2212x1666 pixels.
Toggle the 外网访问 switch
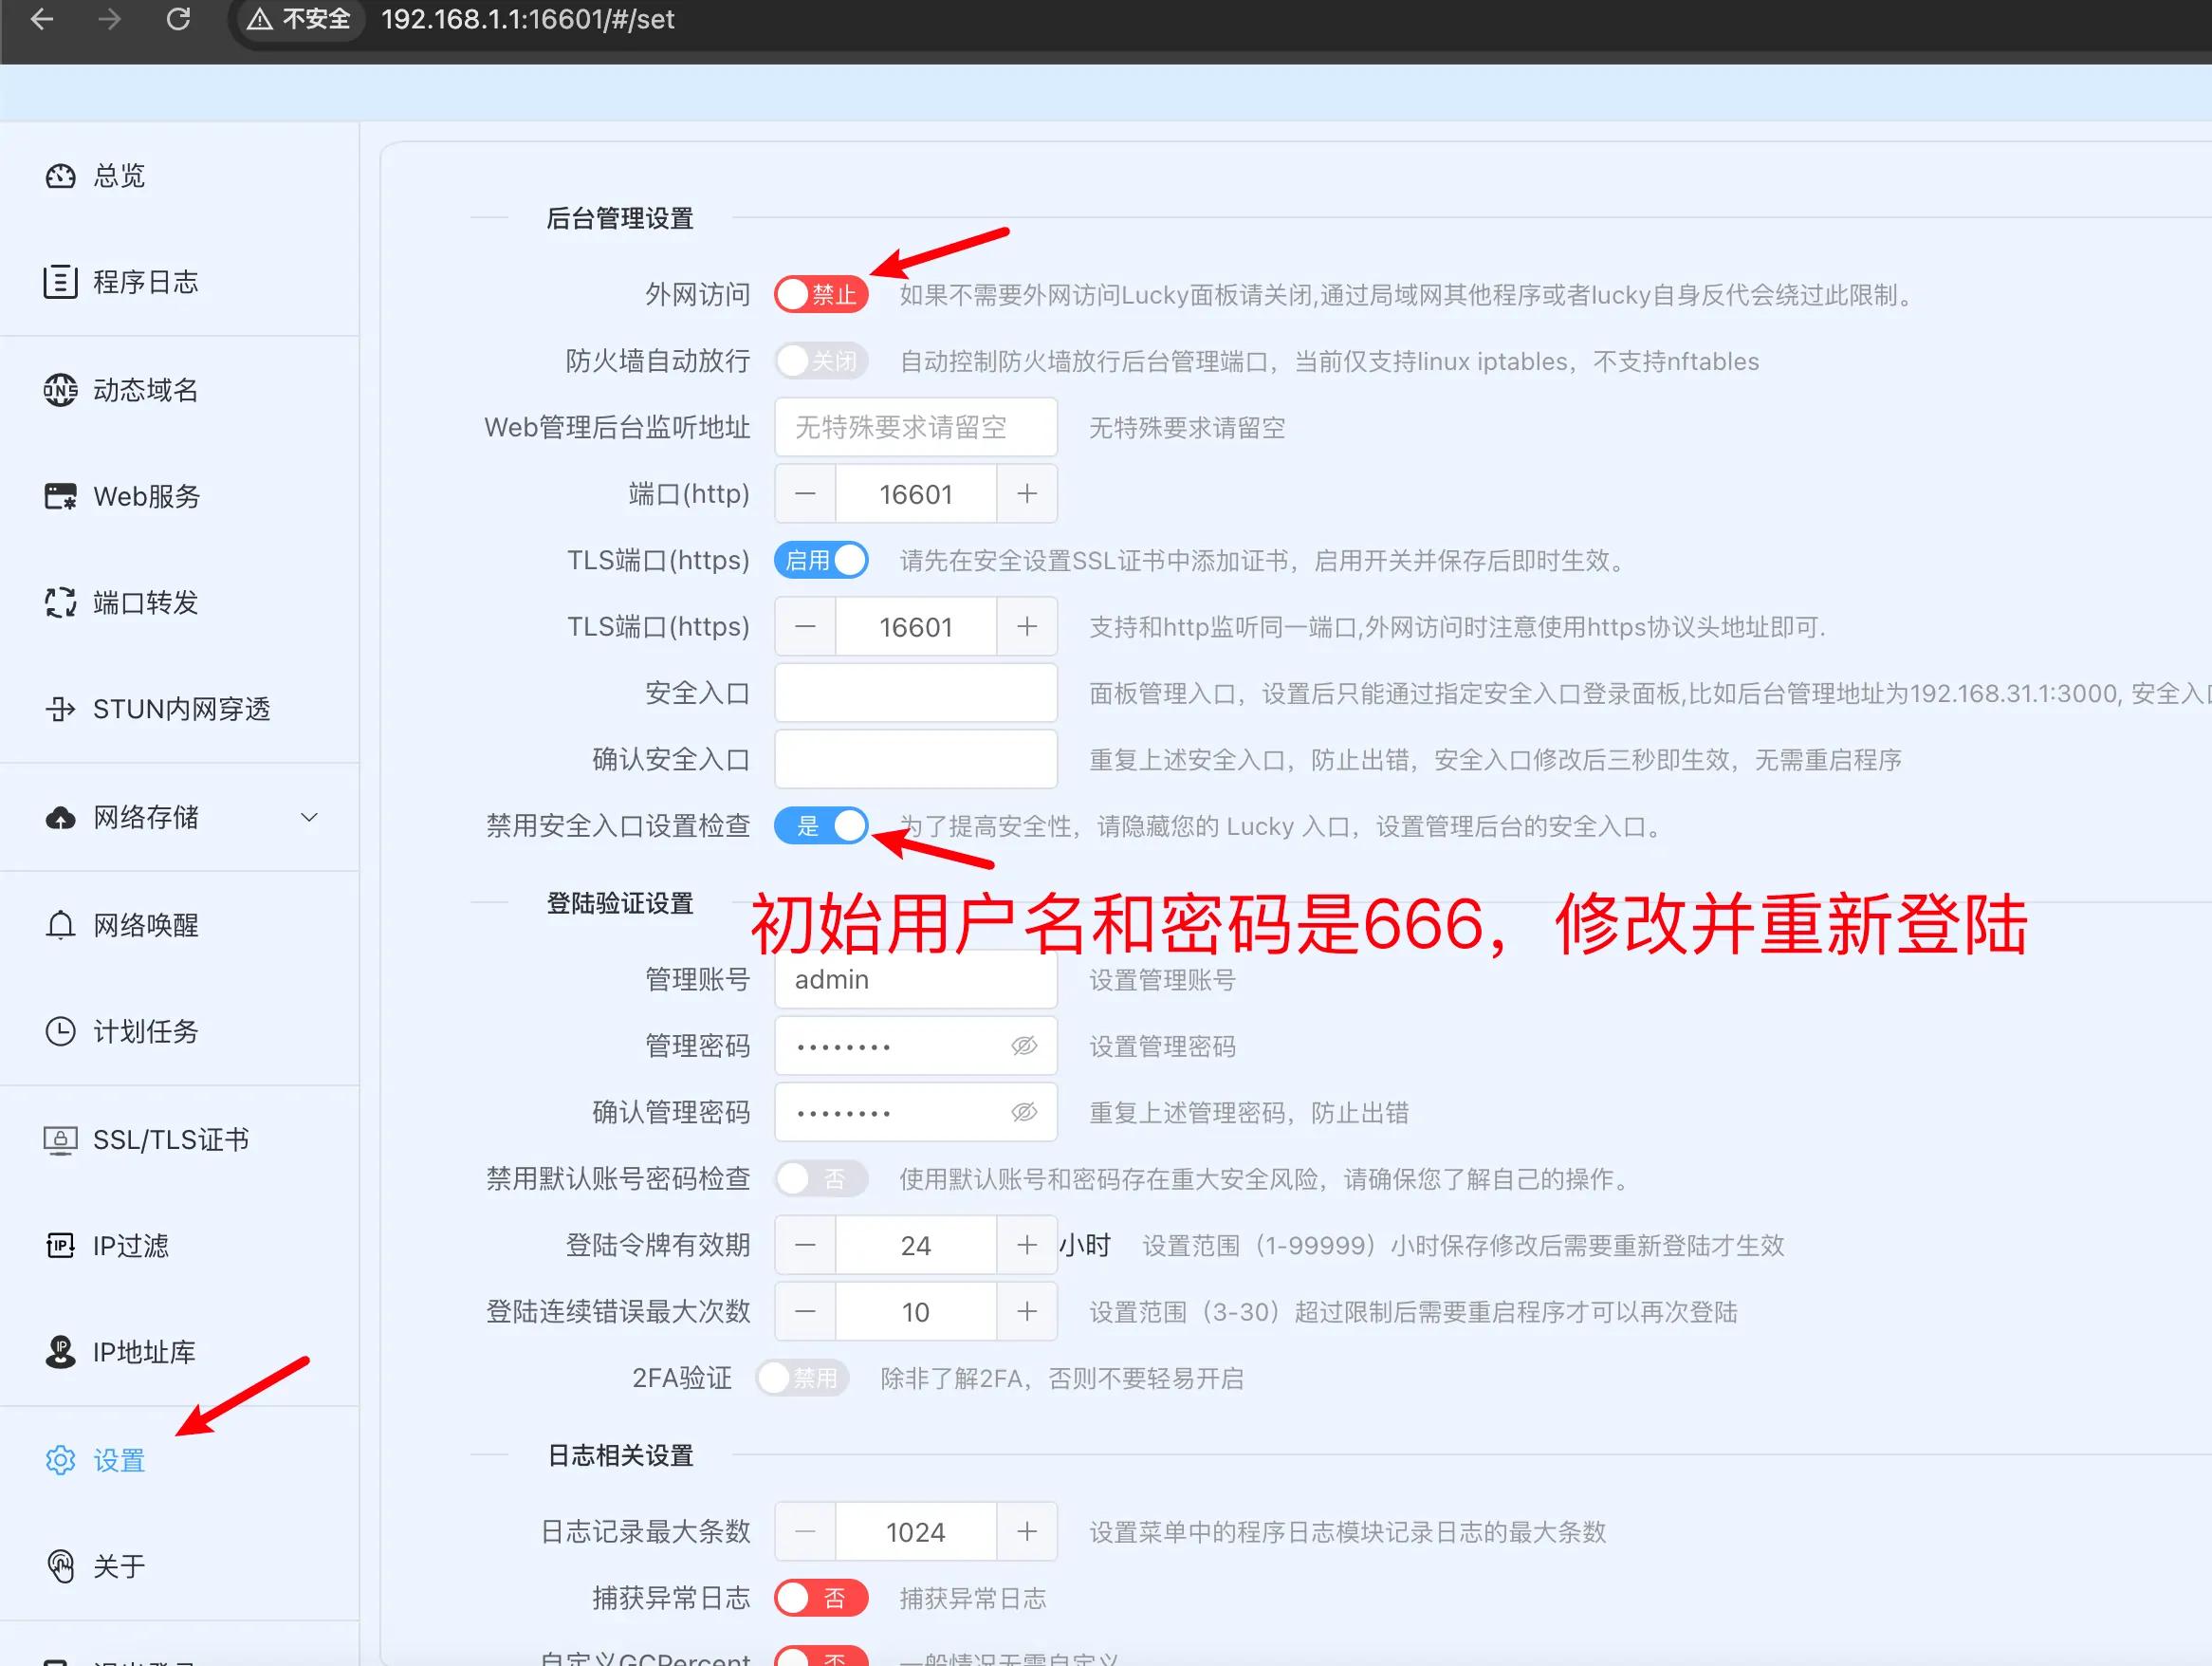point(821,294)
